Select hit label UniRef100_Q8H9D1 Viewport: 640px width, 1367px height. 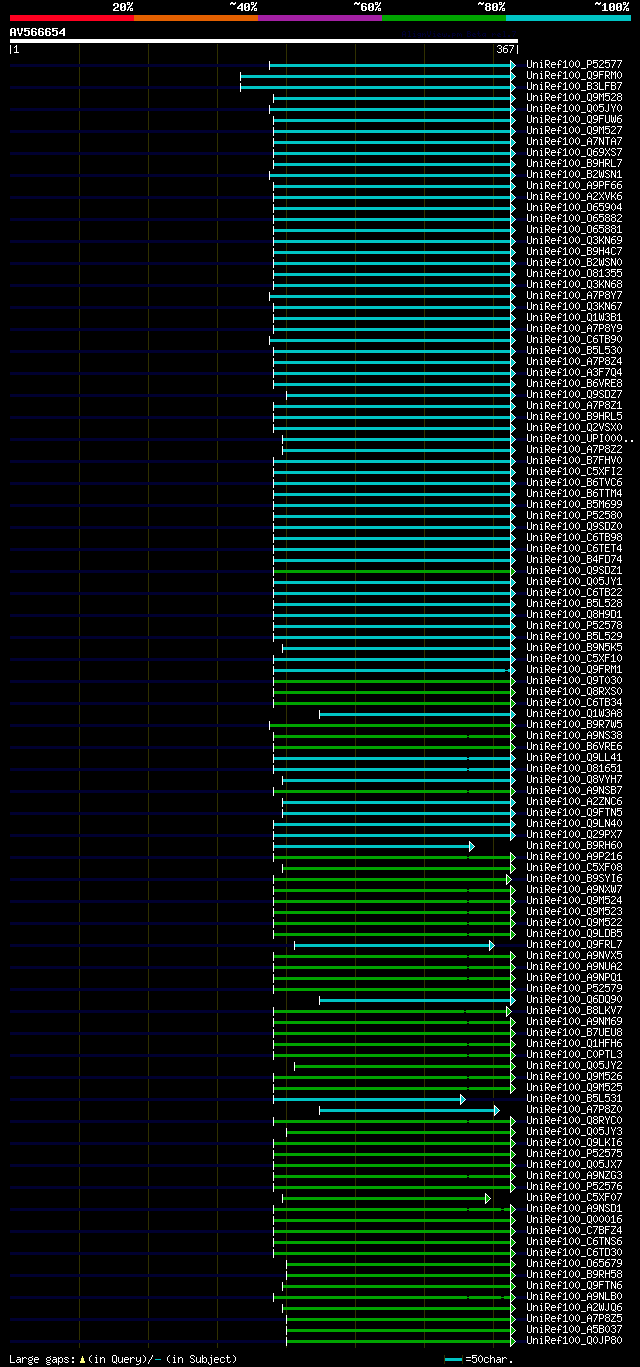(x=574, y=614)
